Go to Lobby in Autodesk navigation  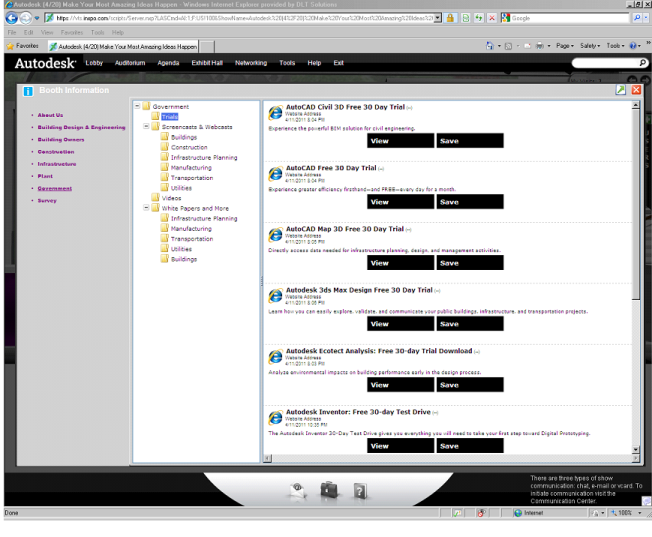[x=94, y=63]
